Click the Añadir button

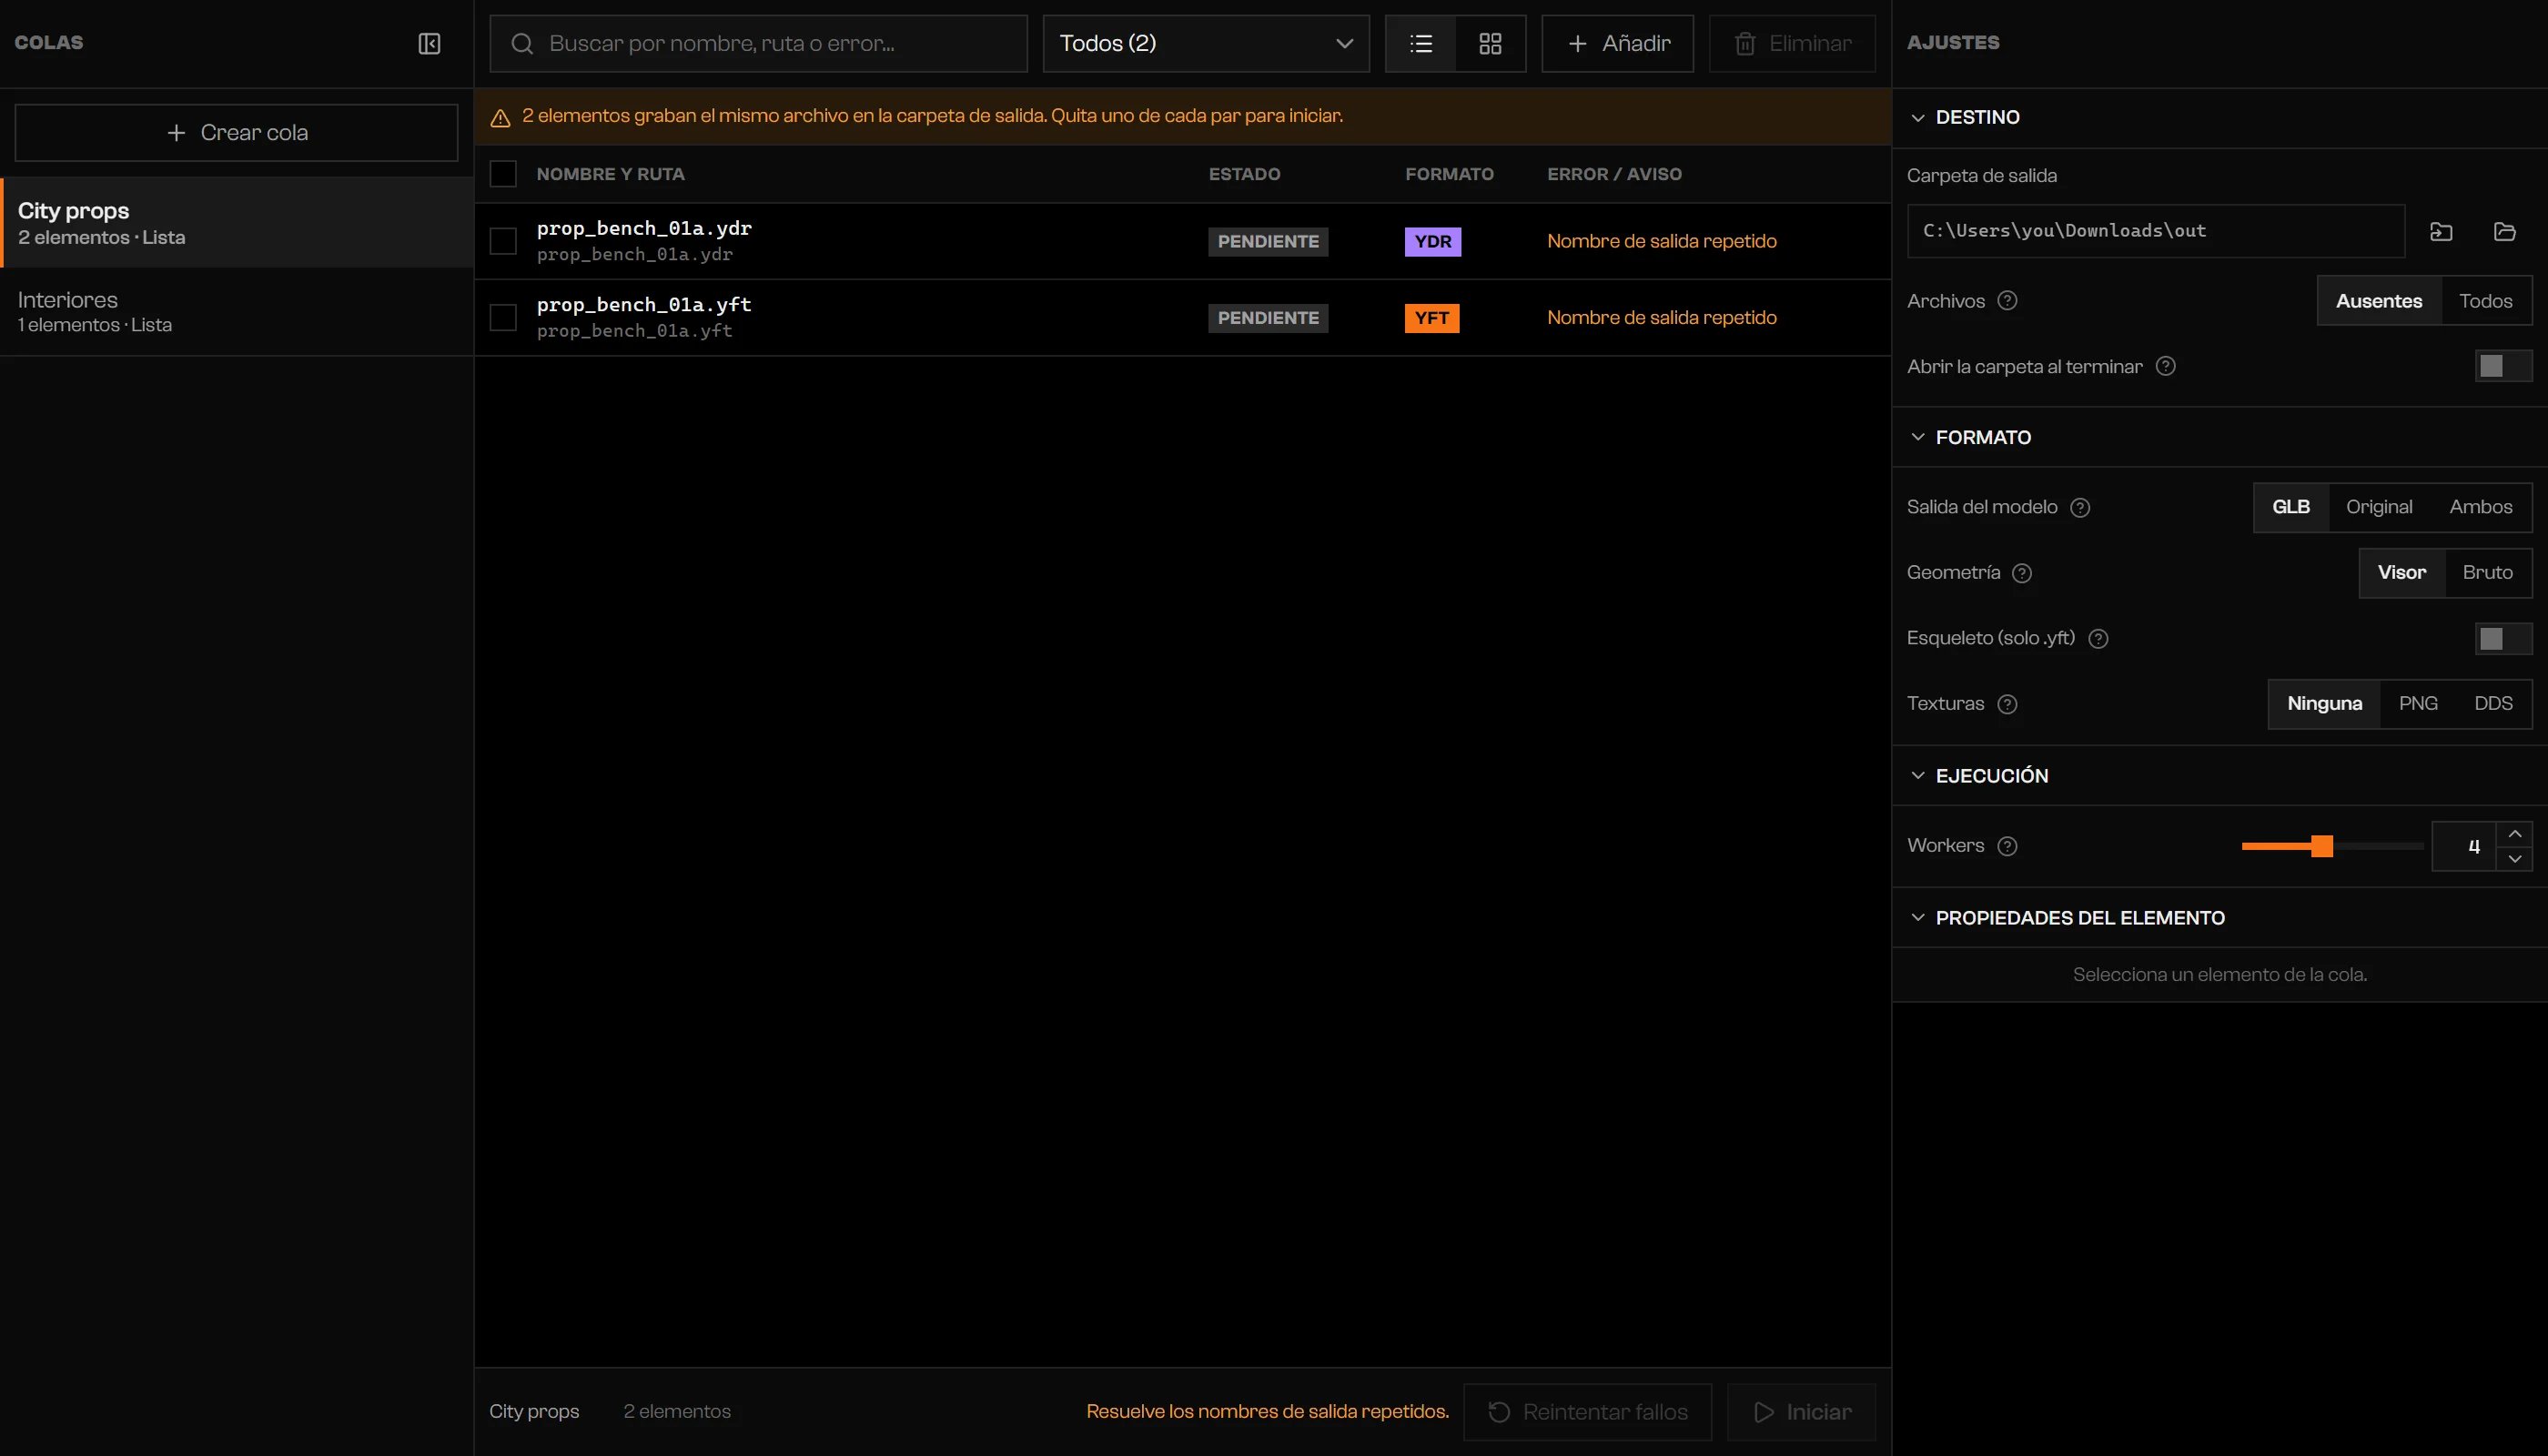point(1618,43)
